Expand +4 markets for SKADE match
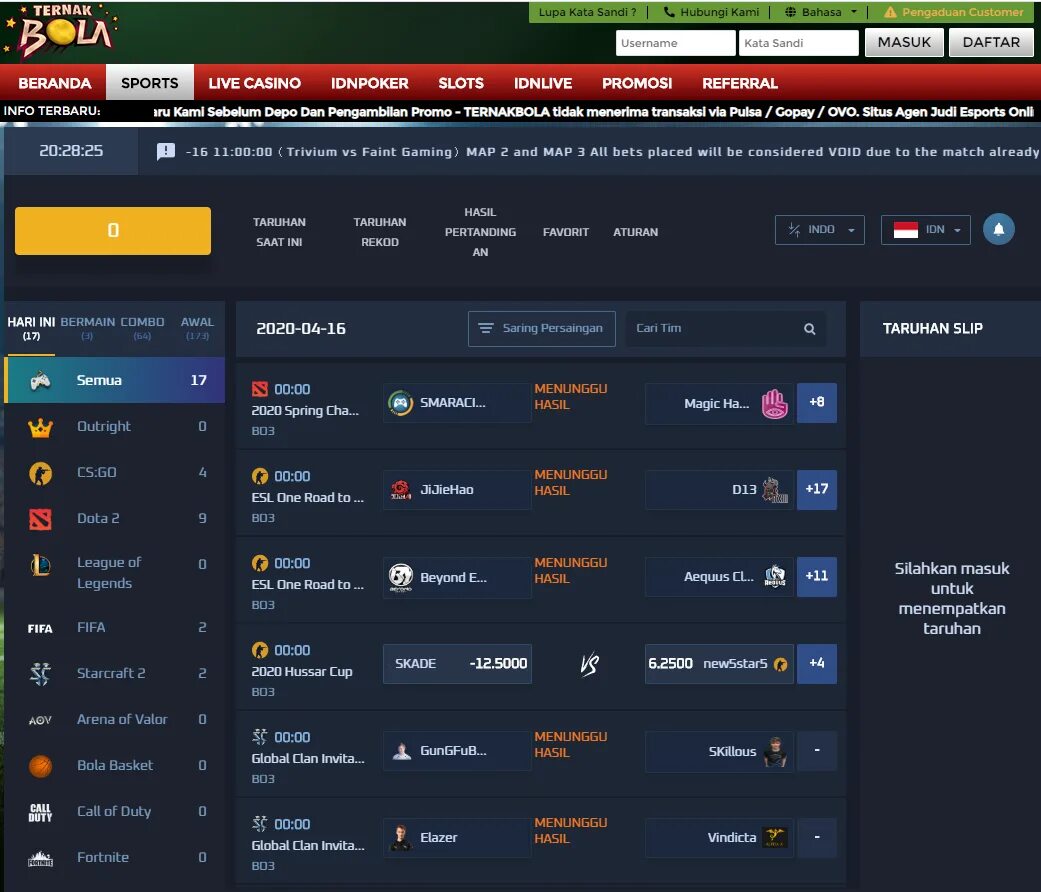The image size is (1041, 892). [817, 663]
